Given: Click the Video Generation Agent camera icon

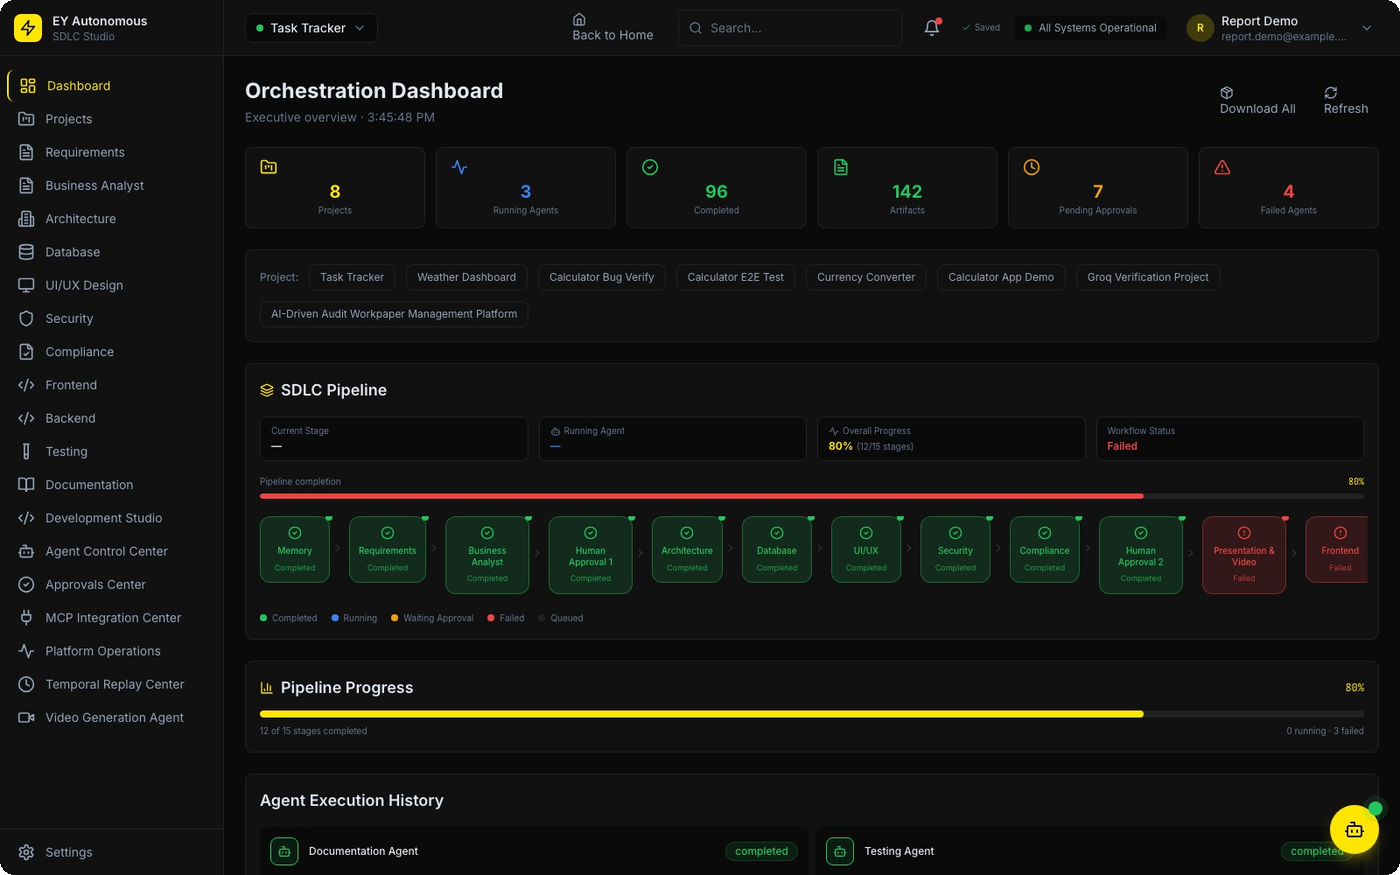Looking at the screenshot, I should tap(27, 718).
